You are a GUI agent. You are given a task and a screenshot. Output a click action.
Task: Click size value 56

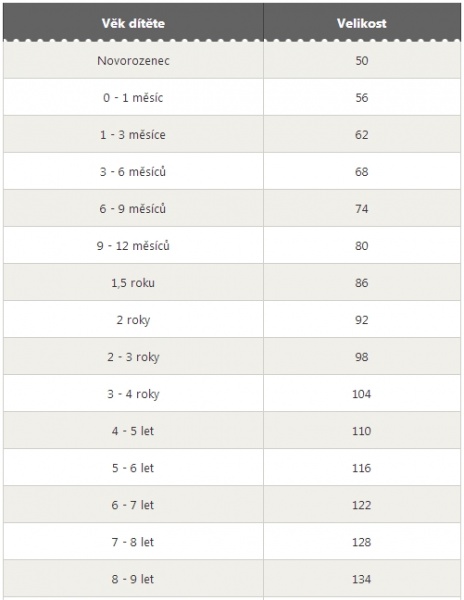point(361,98)
